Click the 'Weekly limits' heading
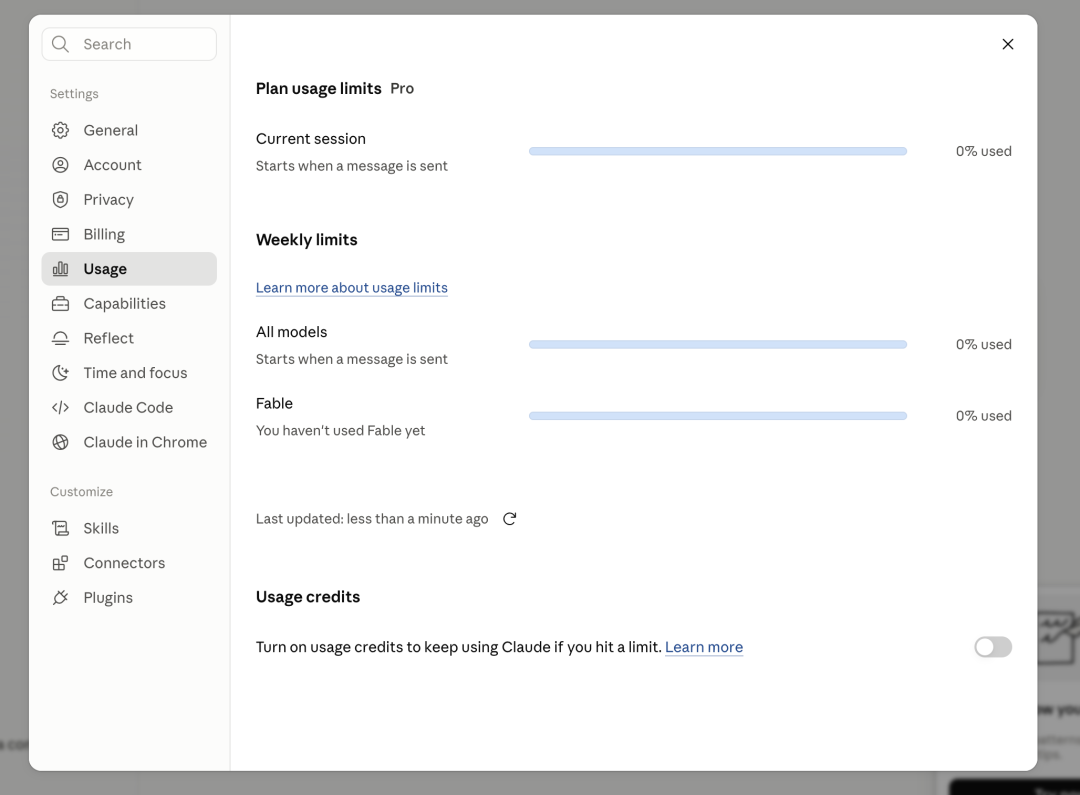This screenshot has width=1080, height=795. tap(307, 240)
